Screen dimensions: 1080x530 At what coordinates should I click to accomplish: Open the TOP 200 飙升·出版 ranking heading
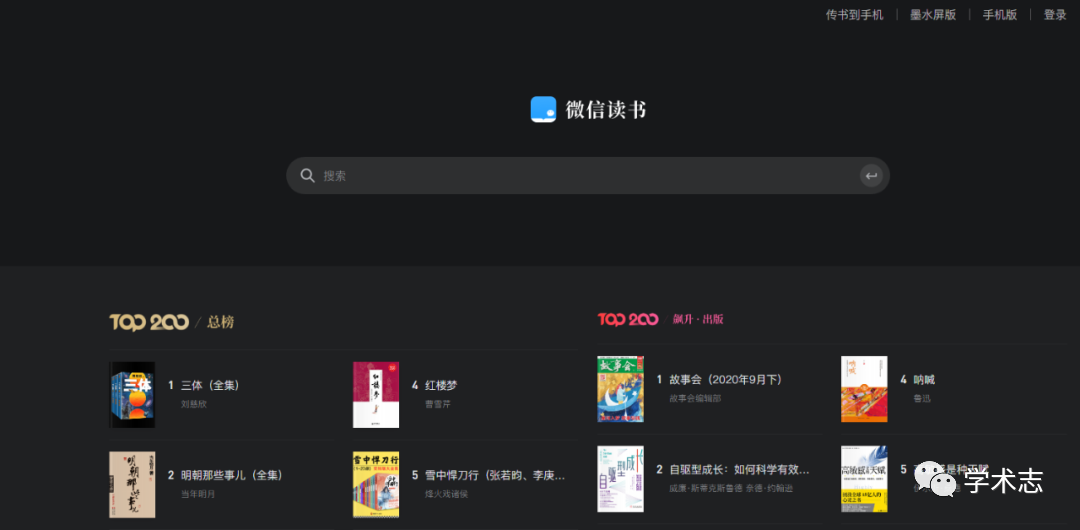pyautogui.click(x=661, y=319)
